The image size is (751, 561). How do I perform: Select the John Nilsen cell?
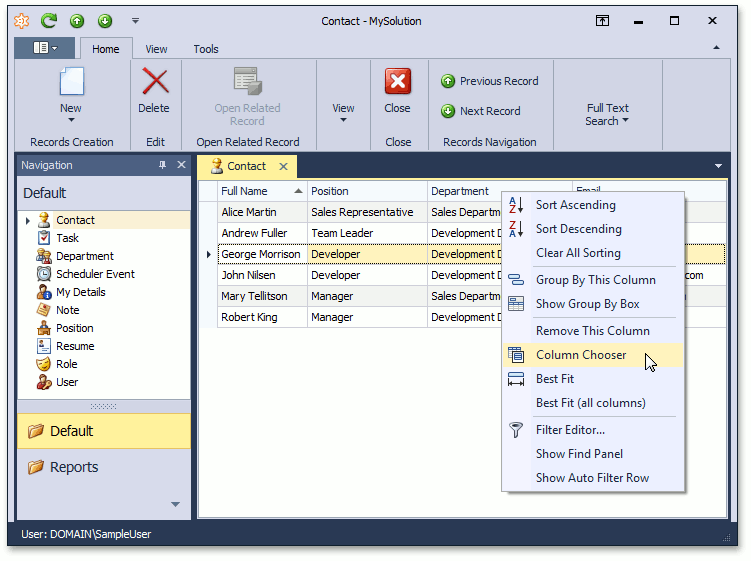[262, 275]
